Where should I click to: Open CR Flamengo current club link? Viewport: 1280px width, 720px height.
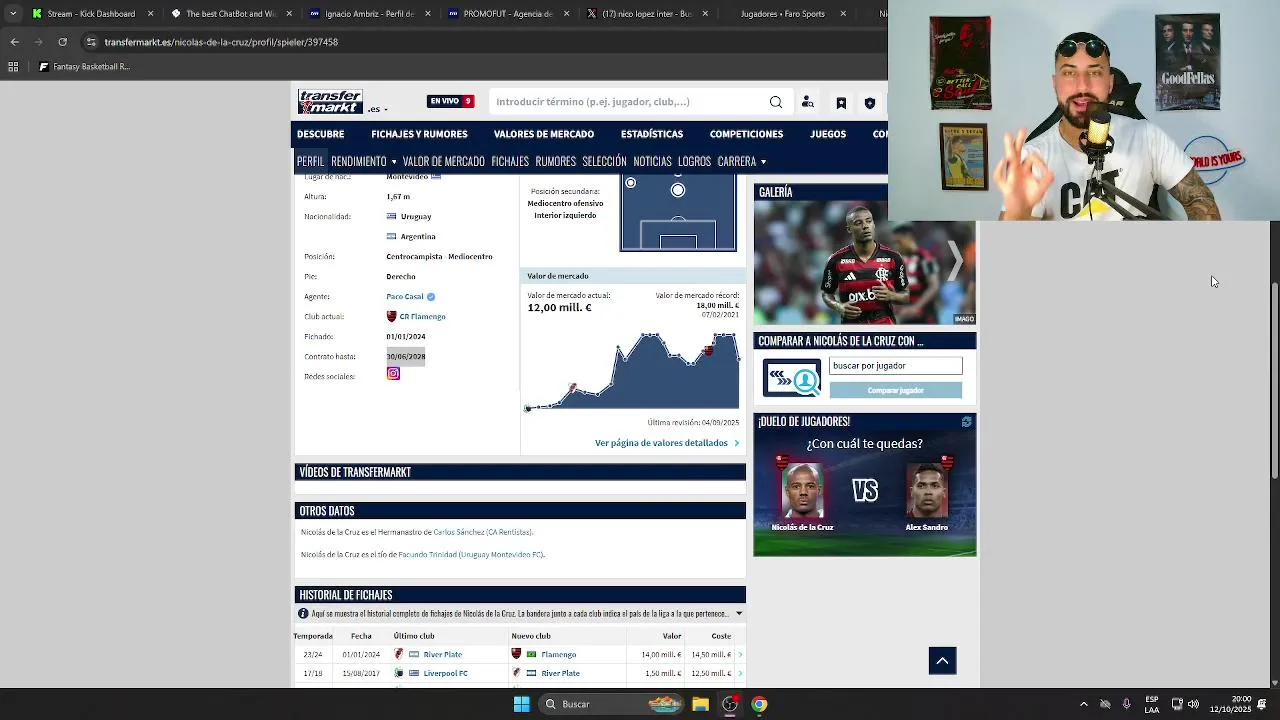(422, 317)
